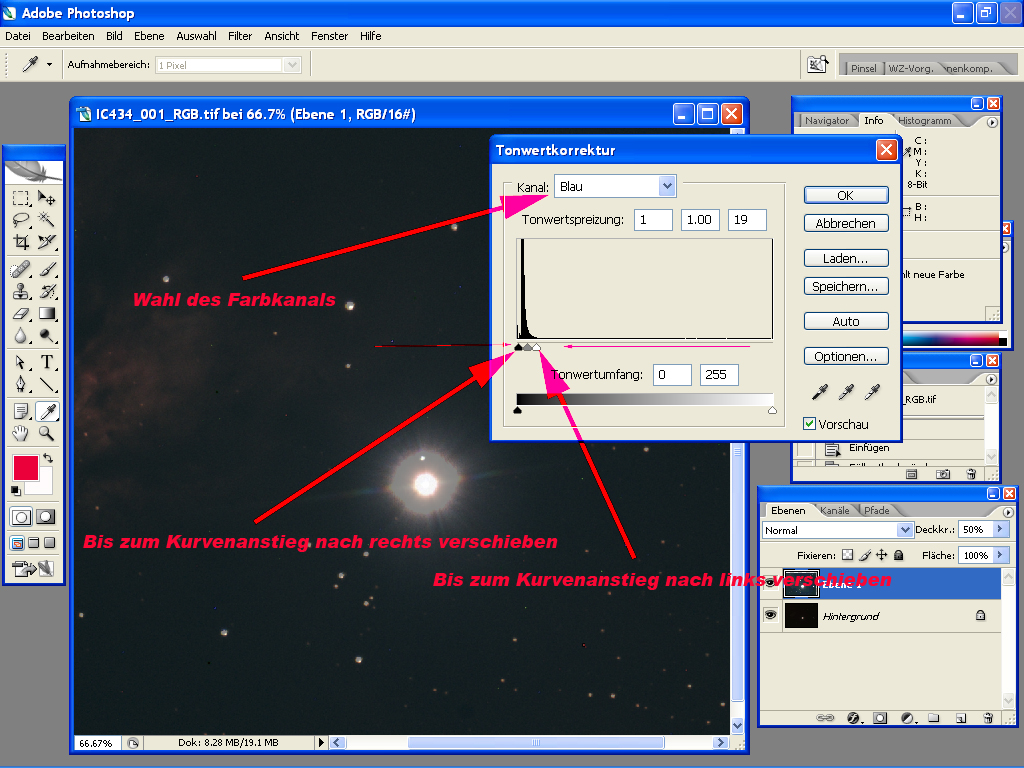Select the History Brush tool

point(46,291)
